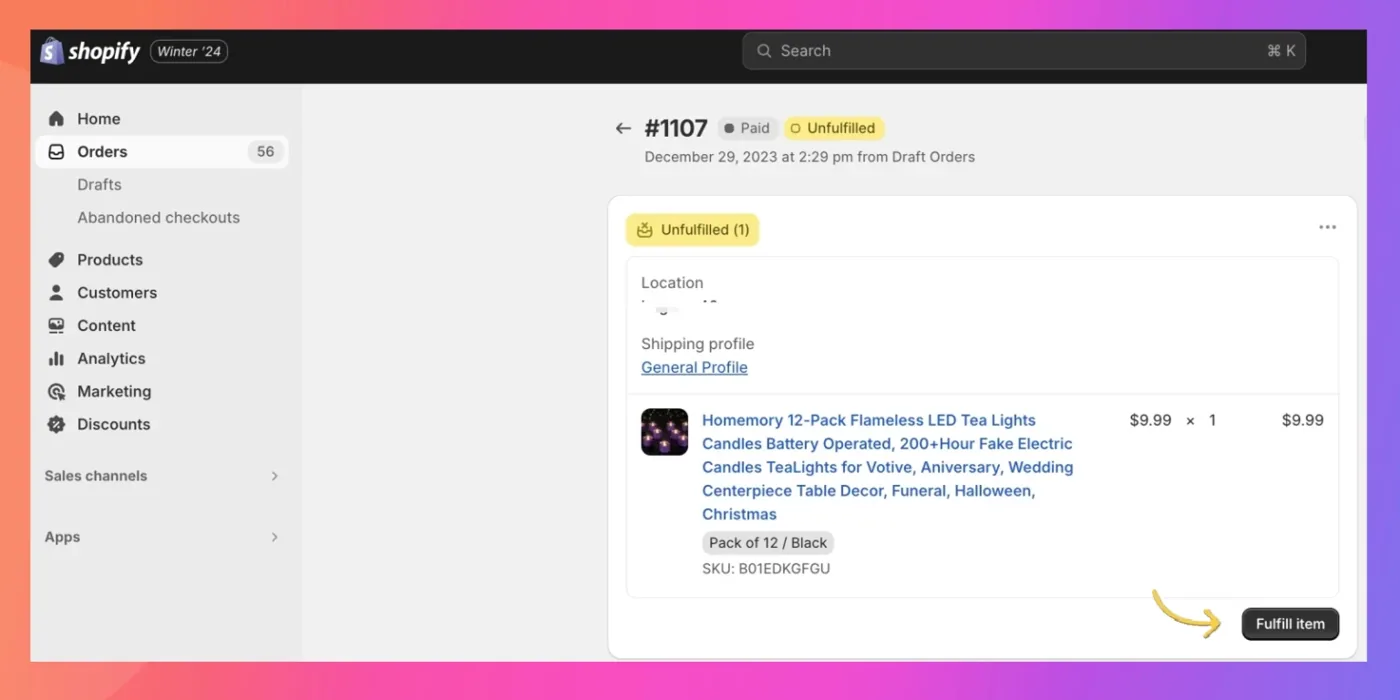Click the Orders count badge 56
Screen dimensions: 1400x700
coord(265,152)
